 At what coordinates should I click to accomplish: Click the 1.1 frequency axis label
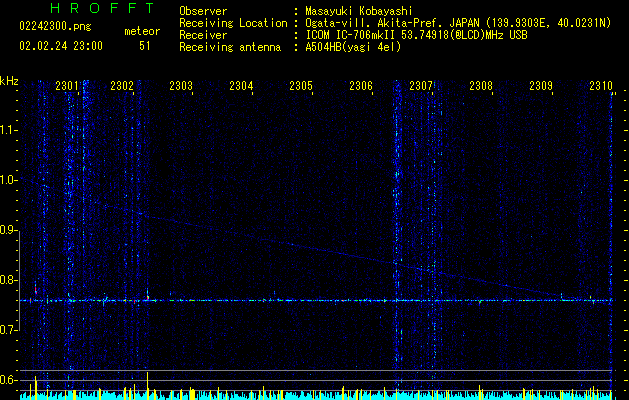[x=9, y=130]
